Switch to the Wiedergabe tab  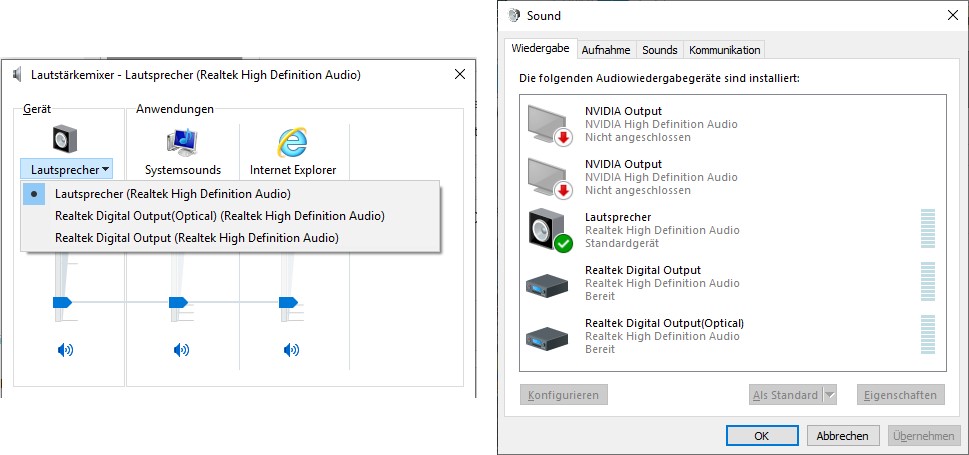pos(540,49)
